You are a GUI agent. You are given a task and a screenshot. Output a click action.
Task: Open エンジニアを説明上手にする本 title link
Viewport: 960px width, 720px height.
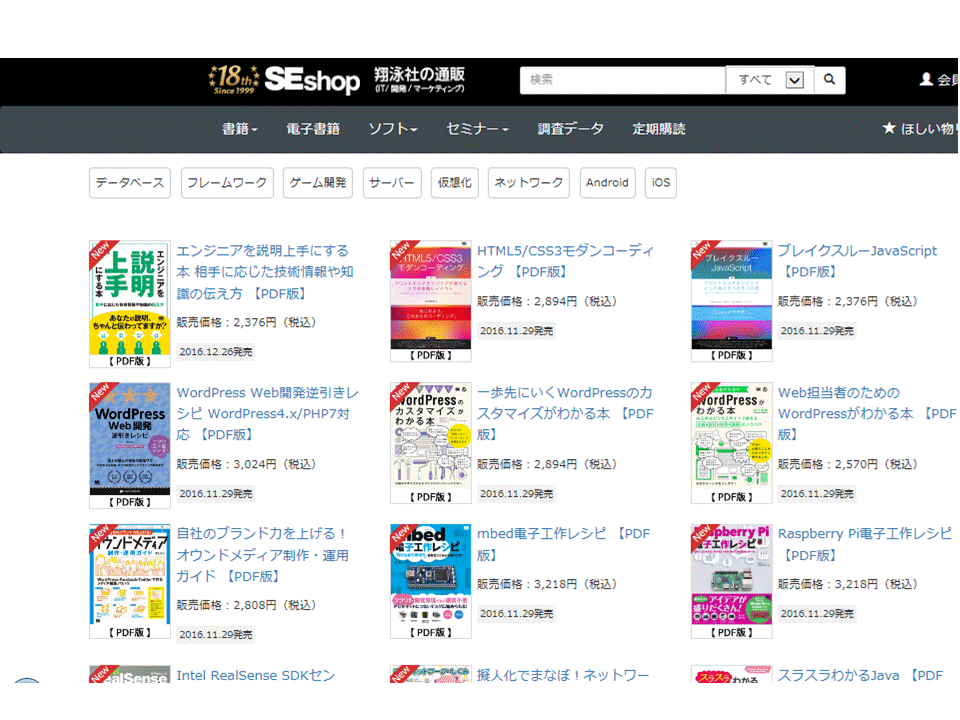pos(265,272)
